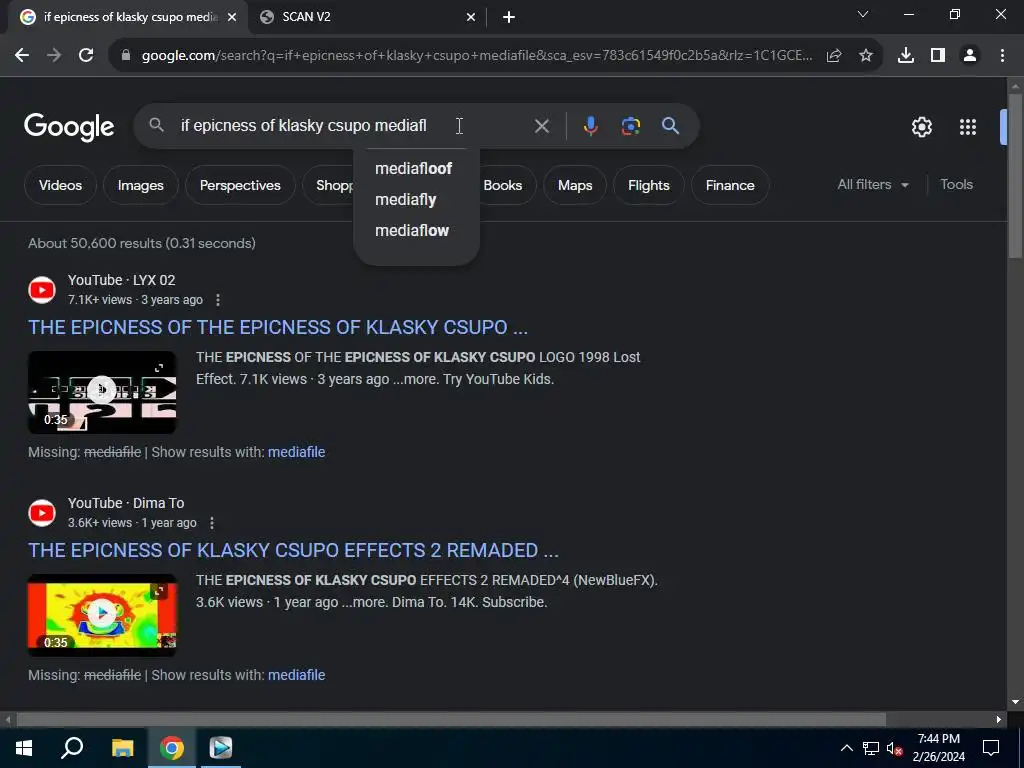Click the browser forward arrow
The image size is (1024, 768).
tap(54, 56)
